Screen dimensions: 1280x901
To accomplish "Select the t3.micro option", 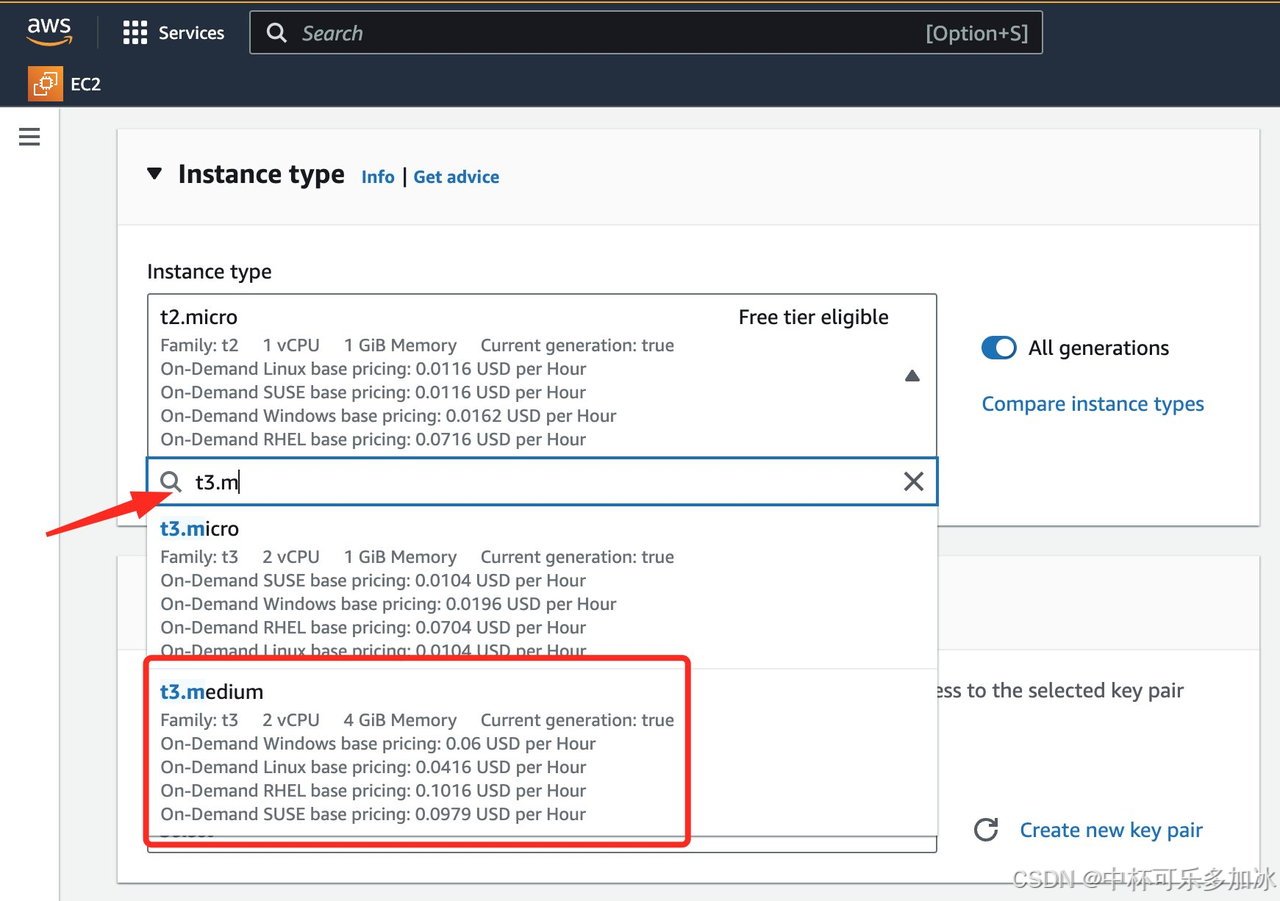I will 542,587.
